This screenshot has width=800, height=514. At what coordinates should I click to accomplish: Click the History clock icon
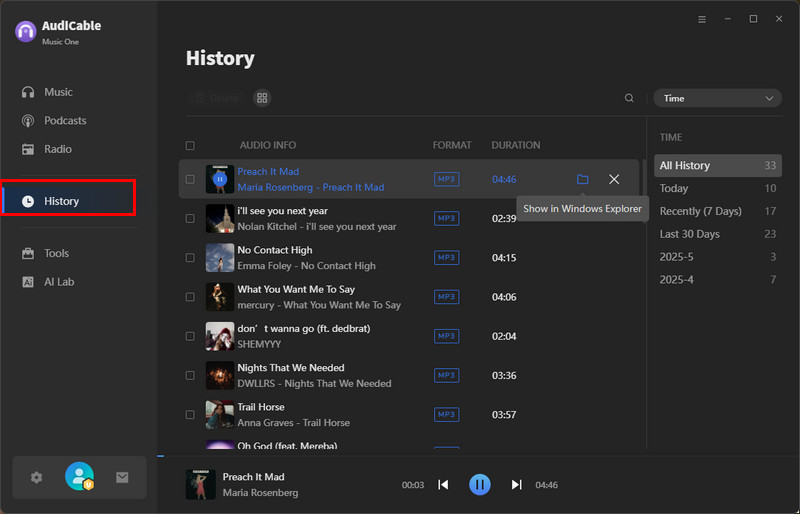(x=28, y=201)
